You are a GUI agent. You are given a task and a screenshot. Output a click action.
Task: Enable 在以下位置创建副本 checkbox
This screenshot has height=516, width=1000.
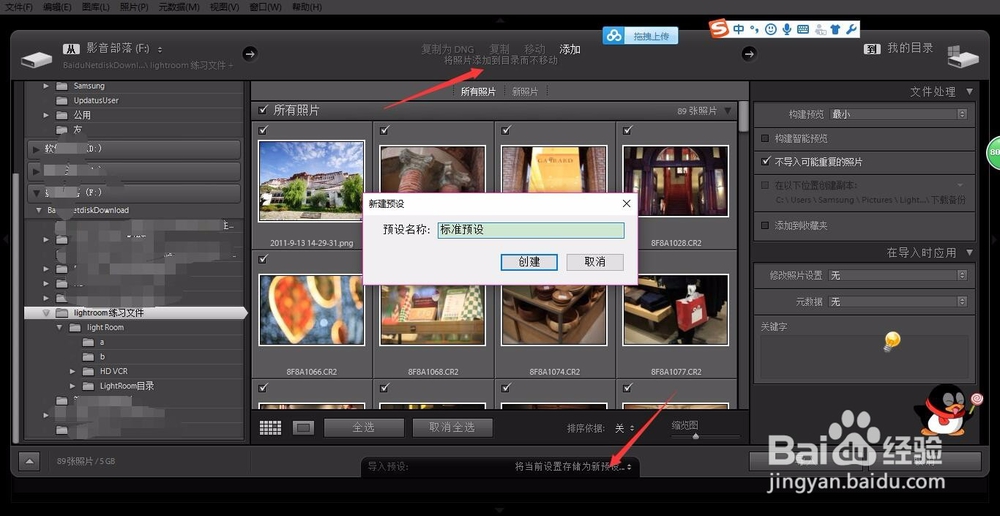coord(765,185)
